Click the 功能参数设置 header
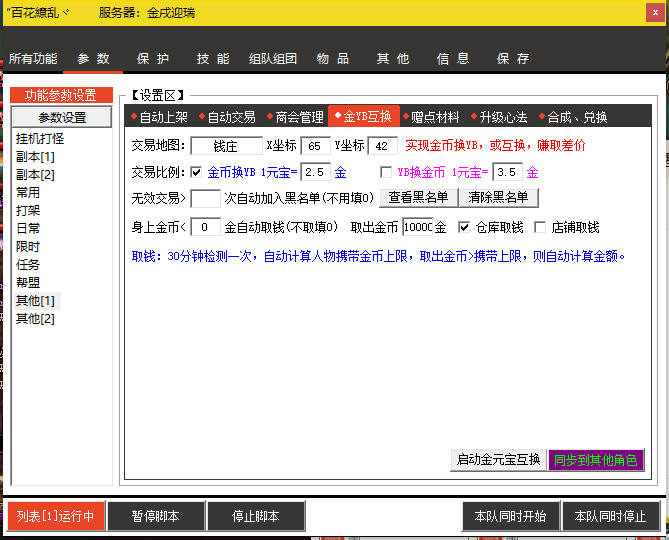This screenshot has width=669, height=540. coord(61,95)
